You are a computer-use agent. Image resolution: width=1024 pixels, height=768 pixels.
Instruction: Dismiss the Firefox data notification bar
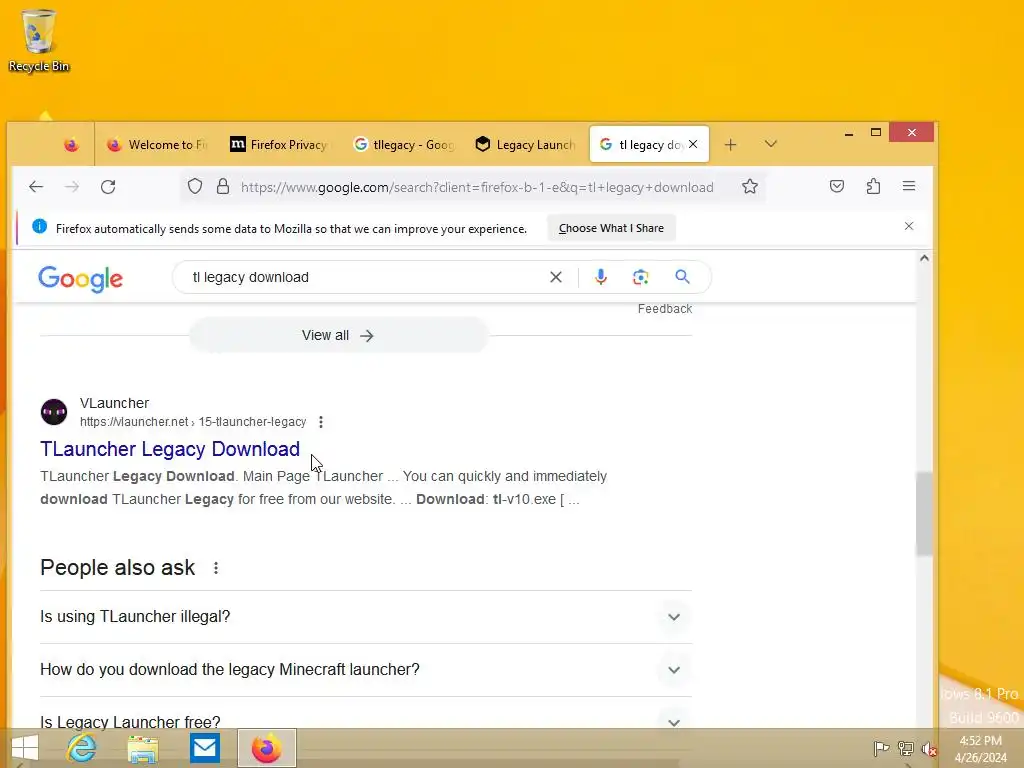point(909,226)
